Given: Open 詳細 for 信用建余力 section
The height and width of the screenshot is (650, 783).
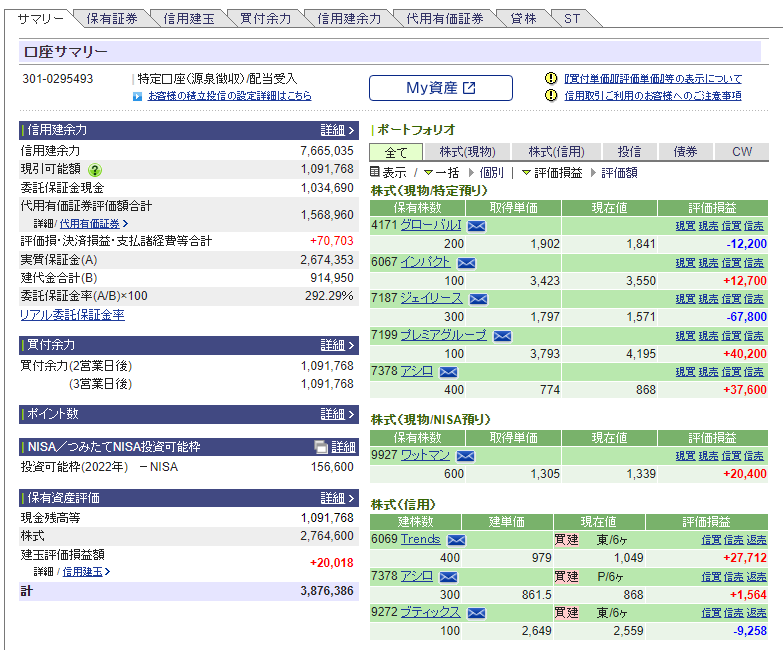Looking at the screenshot, I should [338, 130].
